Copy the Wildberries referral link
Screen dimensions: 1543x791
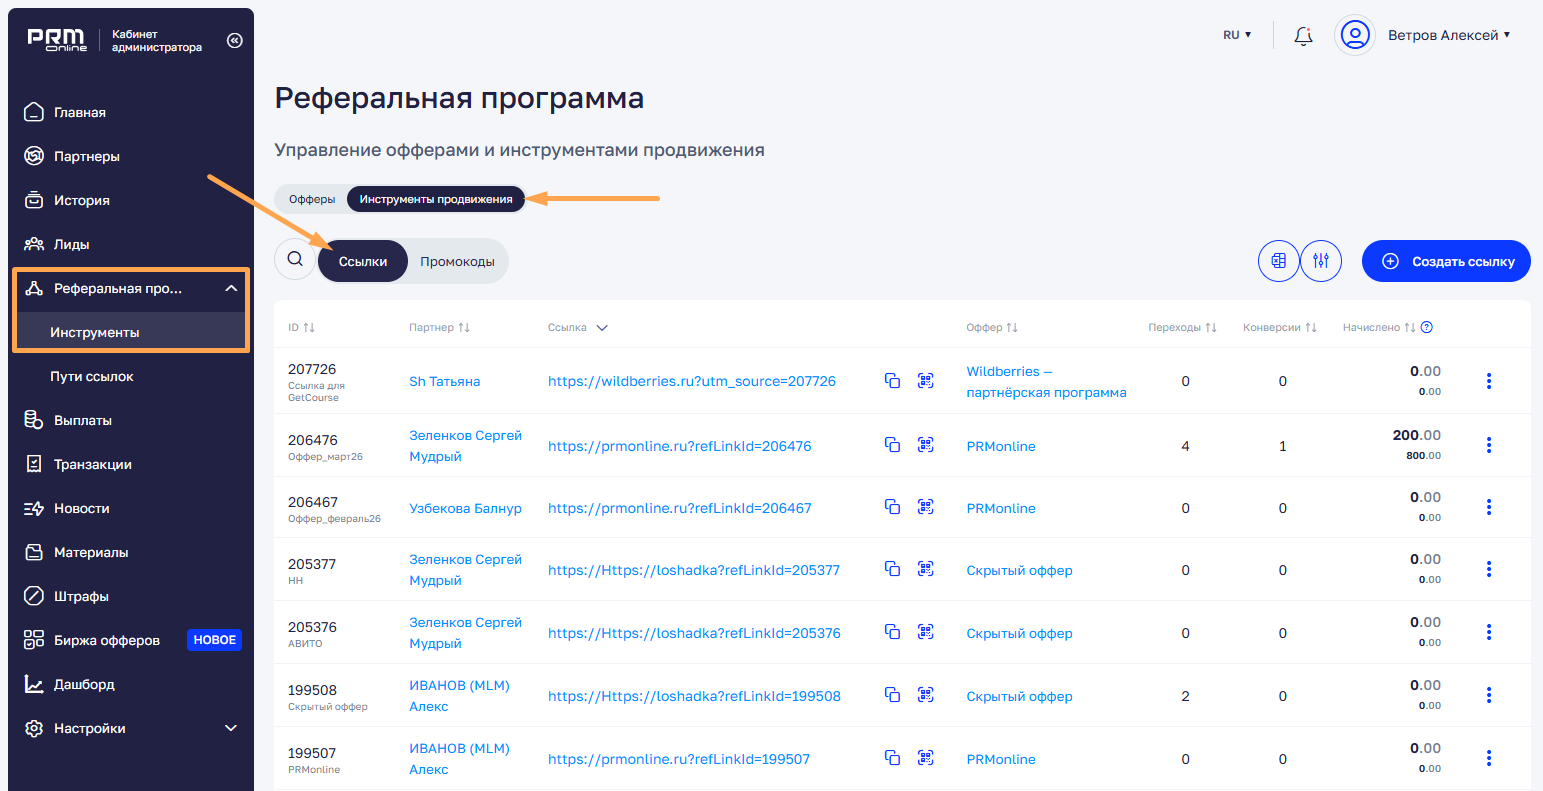point(892,381)
